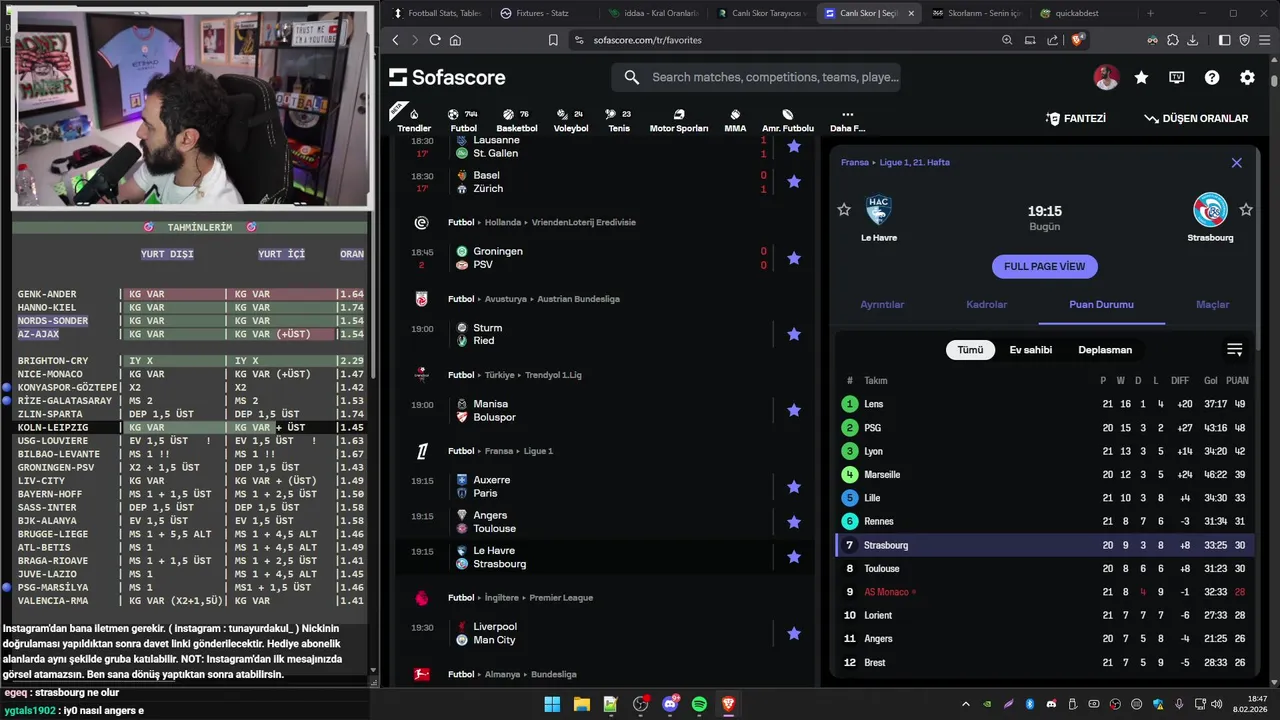This screenshot has width=1280, height=720.
Task: Go to browser home page
Action: pos(455,40)
